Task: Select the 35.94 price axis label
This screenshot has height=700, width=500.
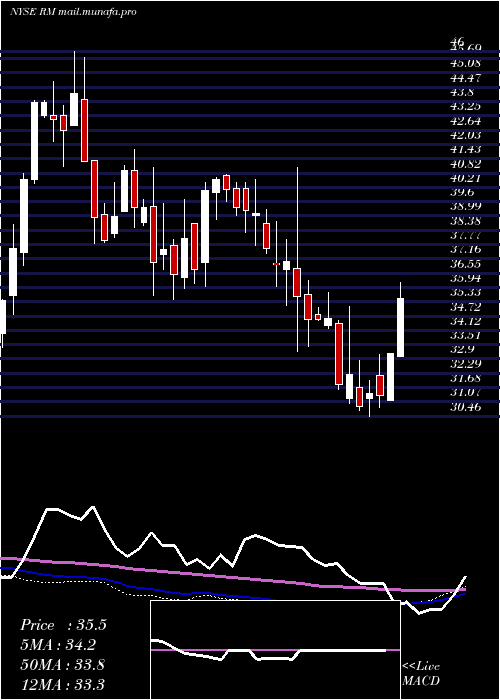Action: click(466, 279)
